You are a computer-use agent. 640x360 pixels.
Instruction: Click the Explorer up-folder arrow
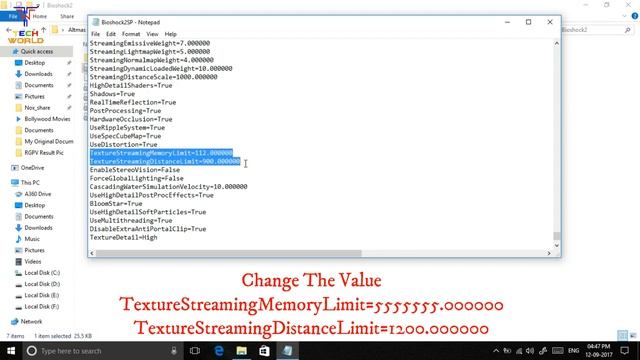click(44, 30)
